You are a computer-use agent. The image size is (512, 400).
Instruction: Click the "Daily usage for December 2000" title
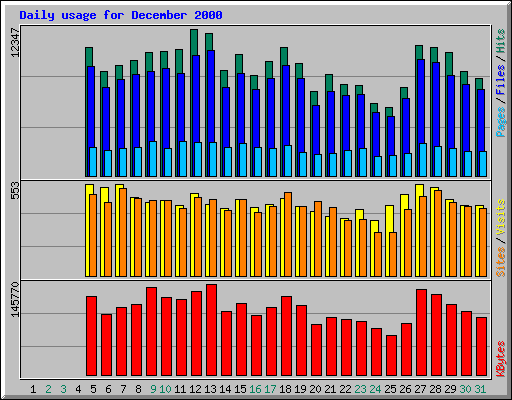click(121, 15)
